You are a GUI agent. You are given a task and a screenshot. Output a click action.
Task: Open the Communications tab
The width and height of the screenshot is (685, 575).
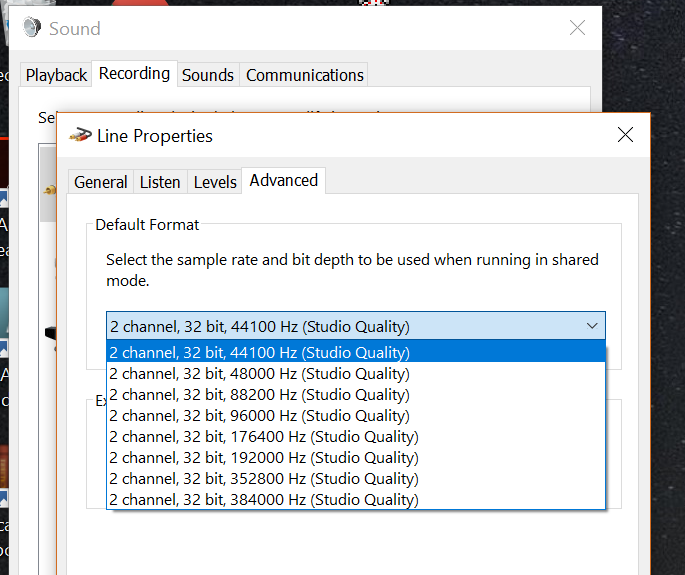point(305,75)
